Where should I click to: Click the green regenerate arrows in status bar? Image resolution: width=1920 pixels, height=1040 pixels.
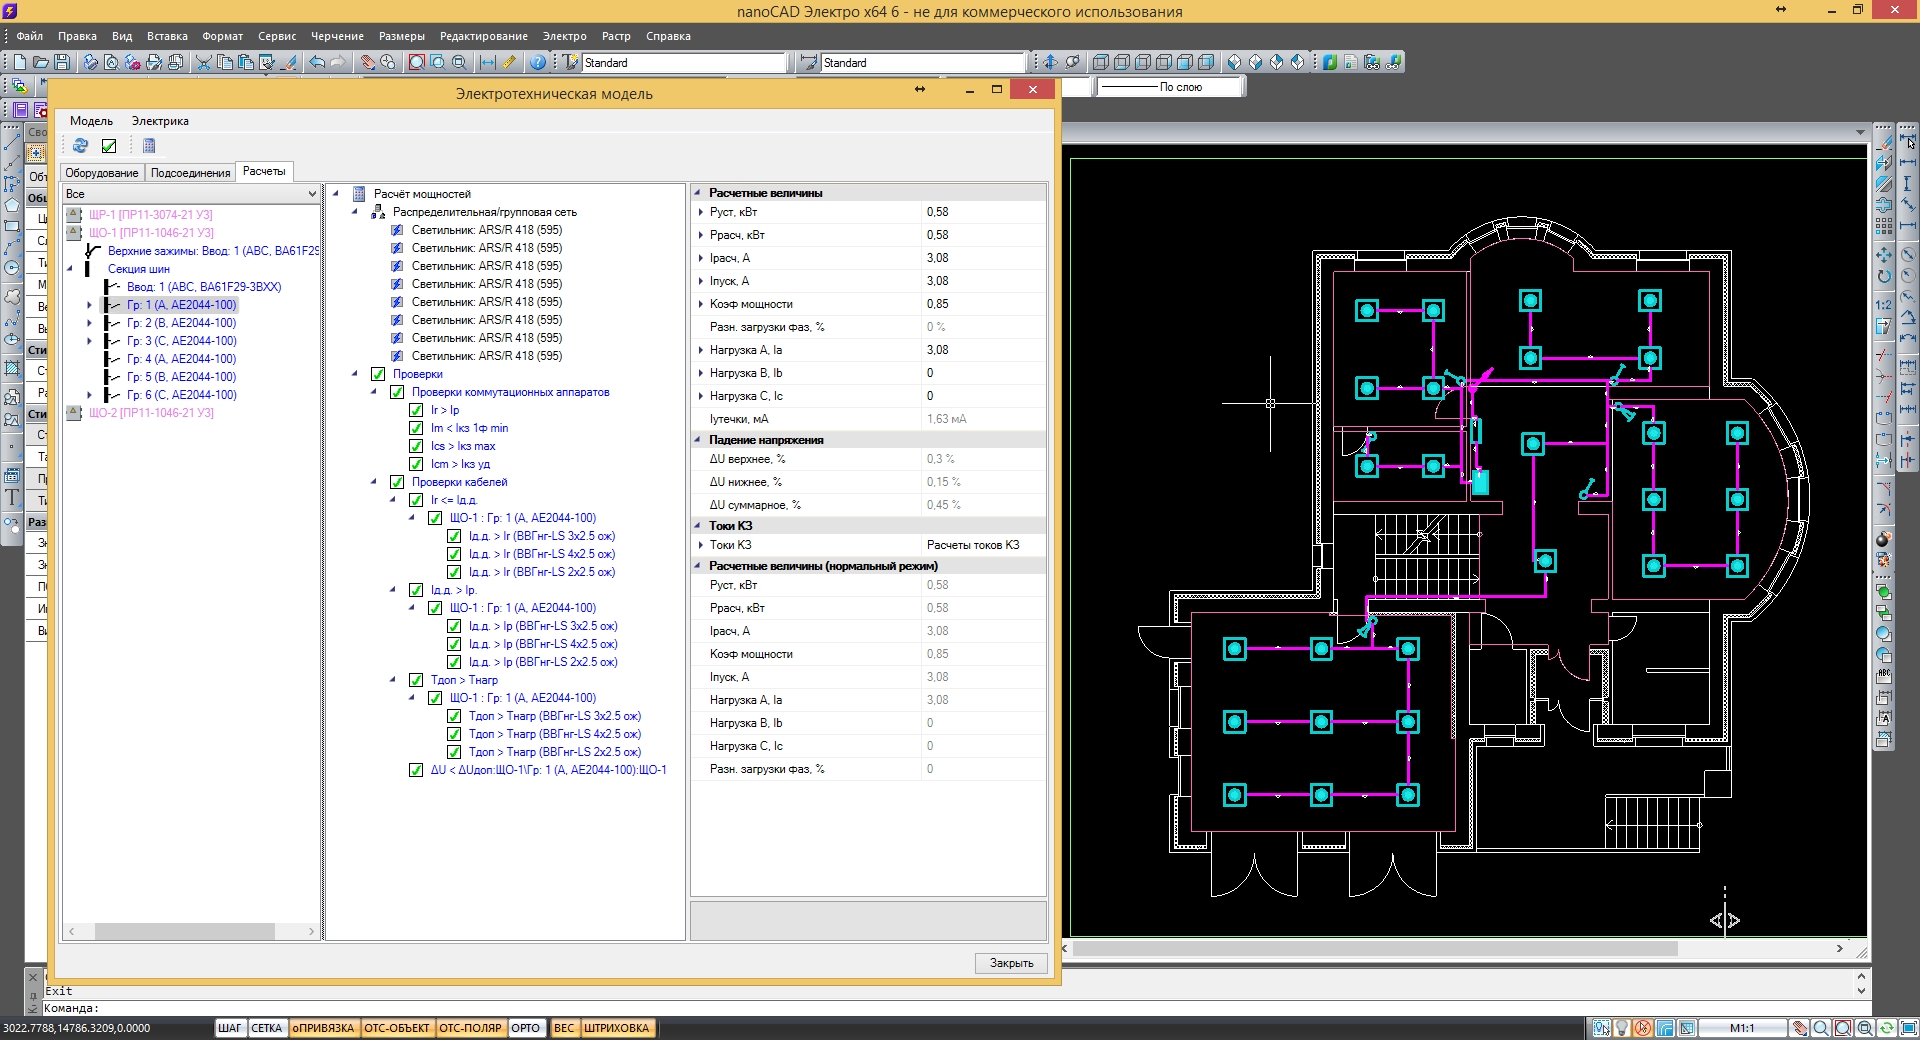click(x=1886, y=1028)
